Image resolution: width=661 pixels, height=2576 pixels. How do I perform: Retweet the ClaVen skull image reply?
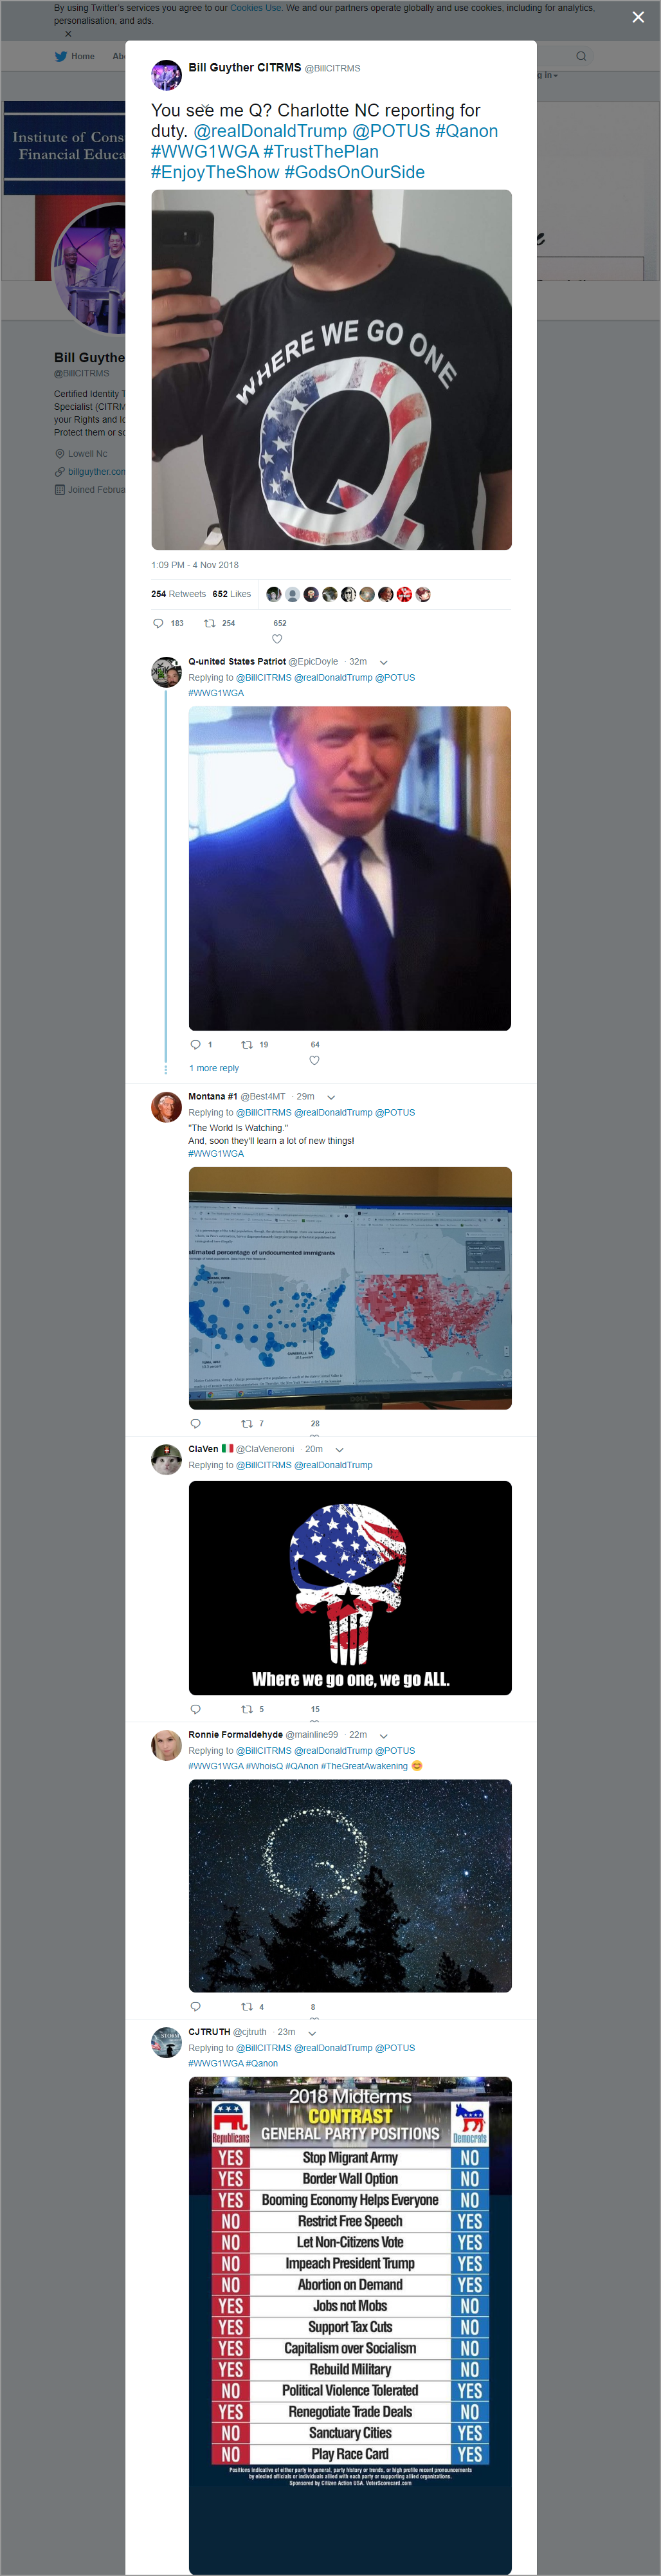(247, 1709)
